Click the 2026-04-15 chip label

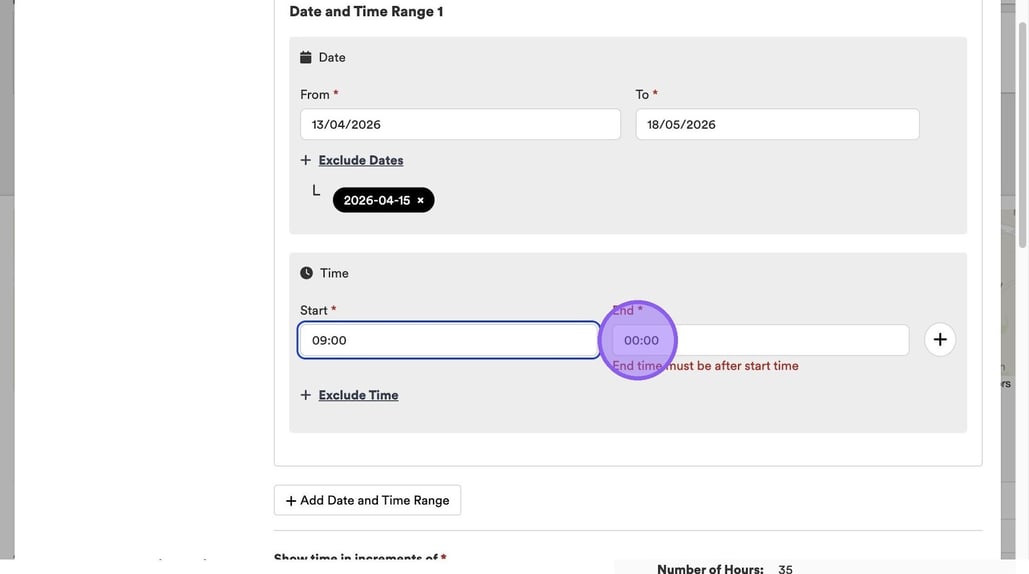tap(376, 200)
